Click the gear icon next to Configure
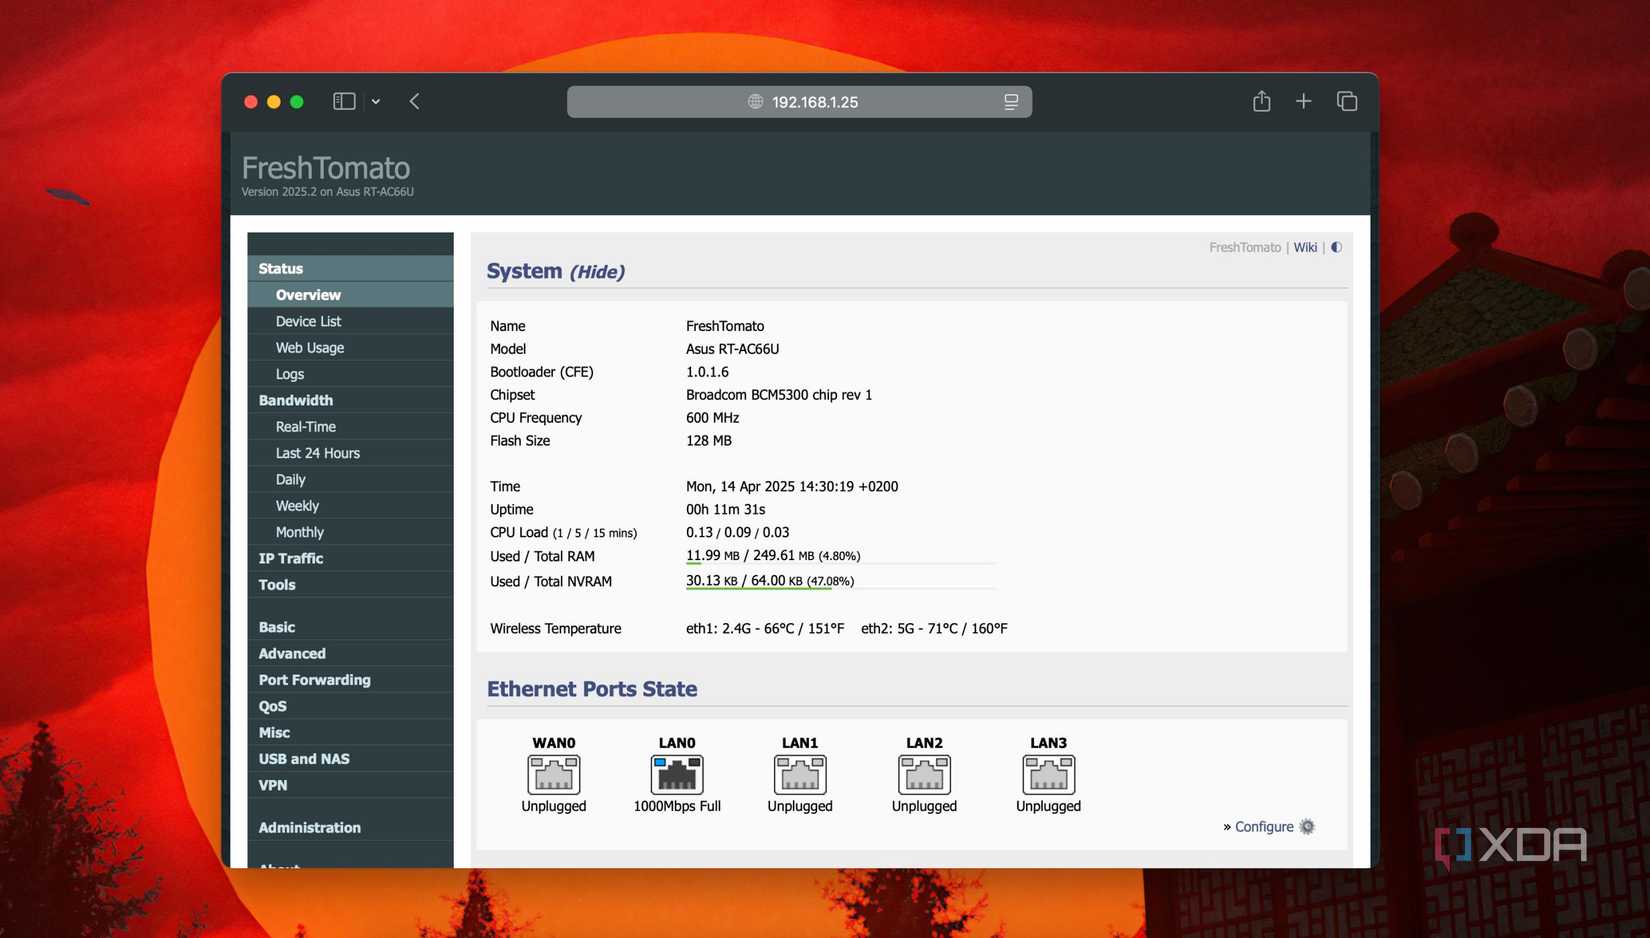This screenshot has width=1650, height=938. pyautogui.click(x=1306, y=826)
